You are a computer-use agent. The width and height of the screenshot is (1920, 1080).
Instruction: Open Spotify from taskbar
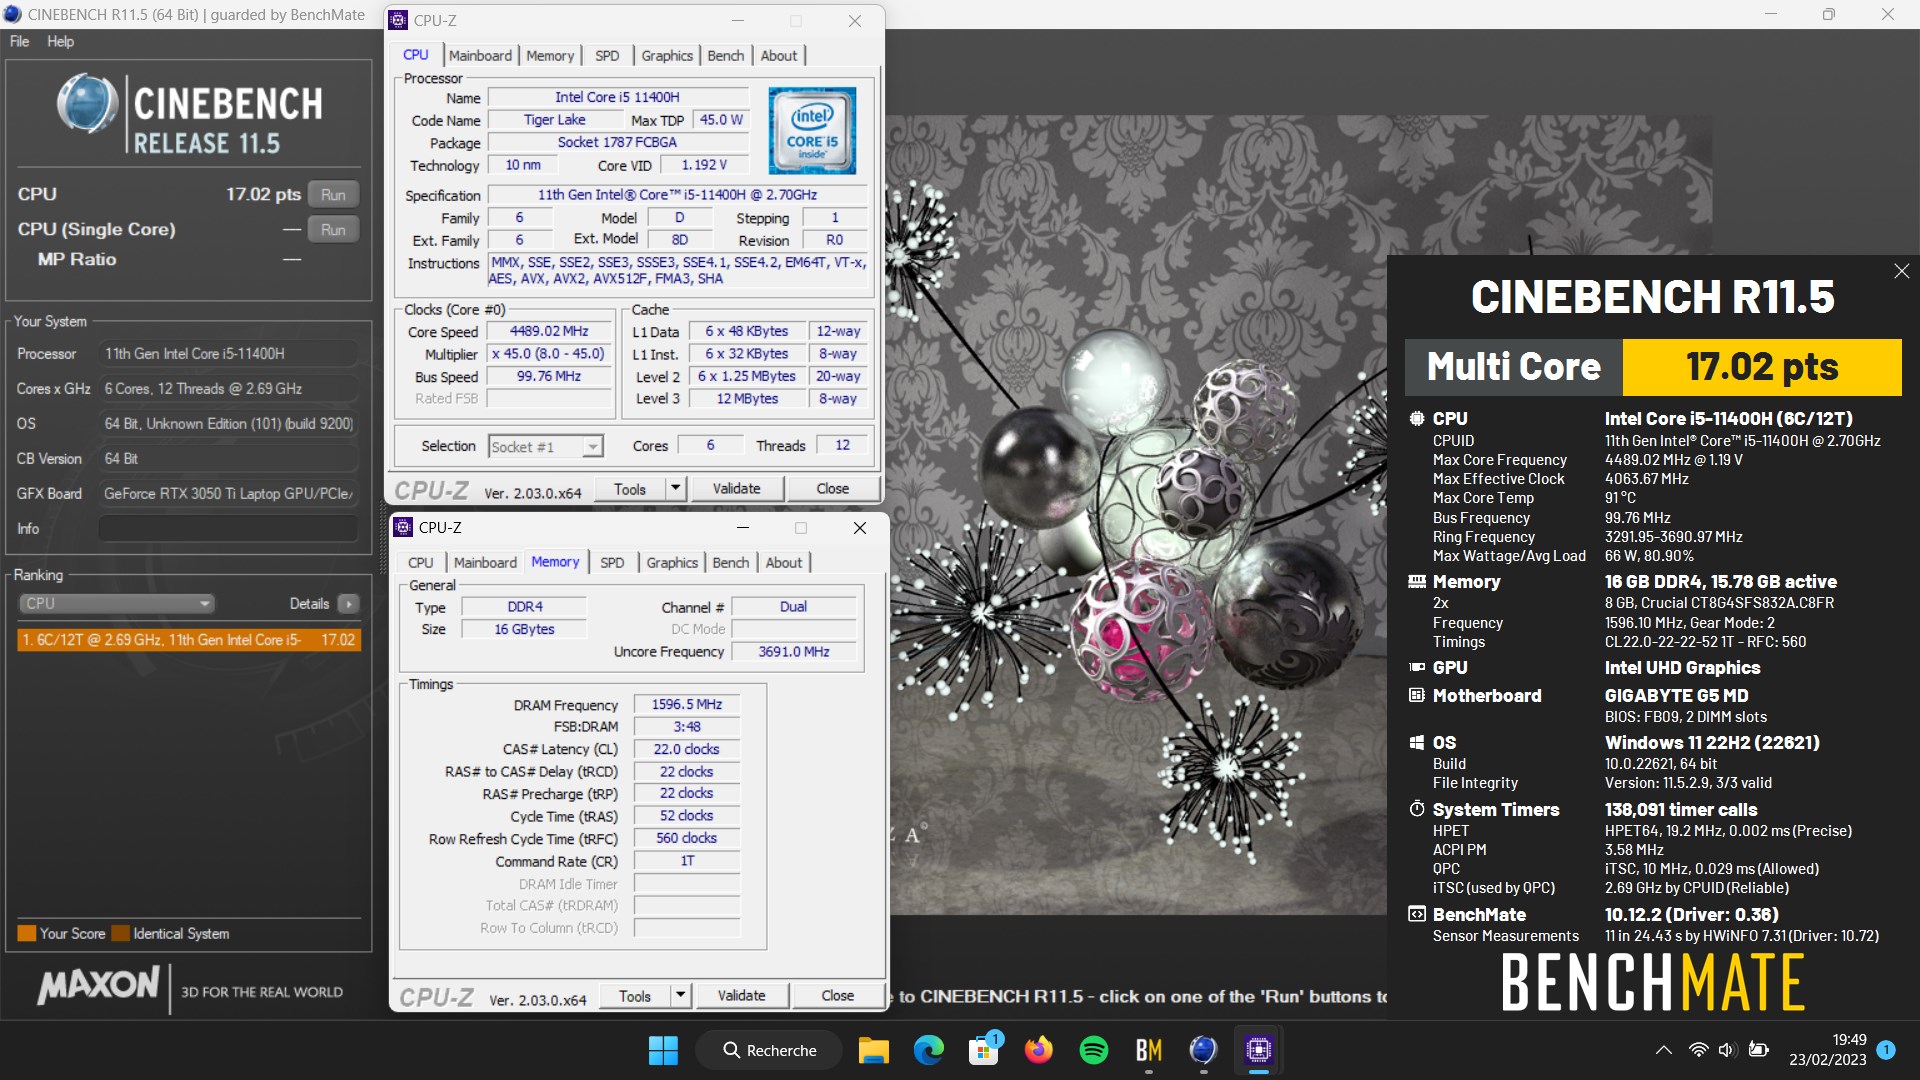(1094, 1050)
